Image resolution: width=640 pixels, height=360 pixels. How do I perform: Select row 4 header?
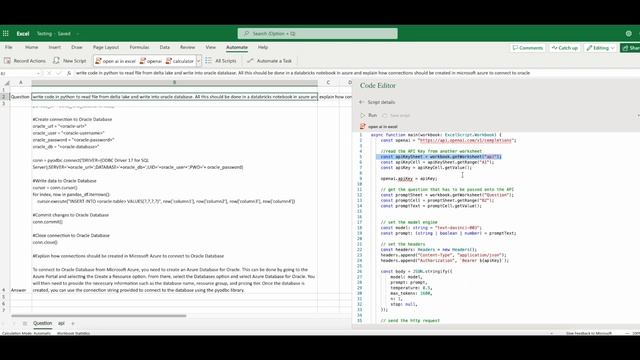point(4,290)
